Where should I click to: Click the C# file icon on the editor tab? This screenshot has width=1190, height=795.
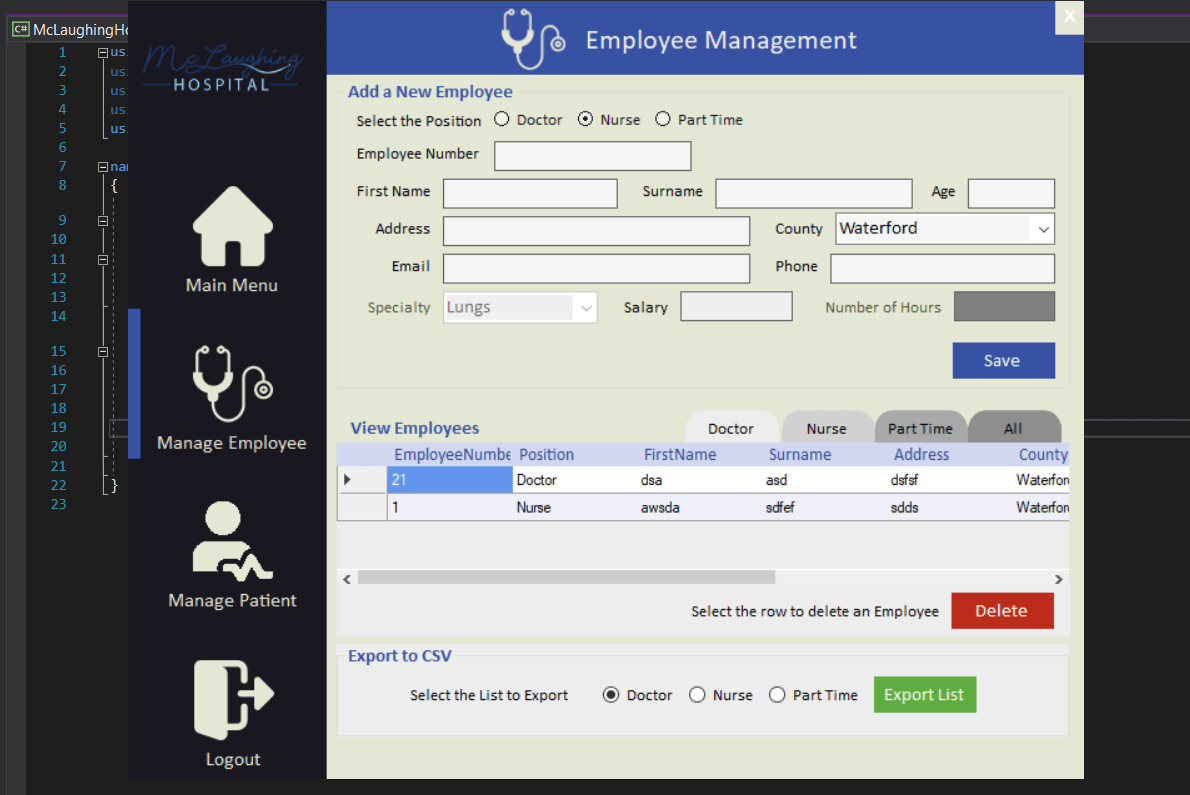coord(20,29)
